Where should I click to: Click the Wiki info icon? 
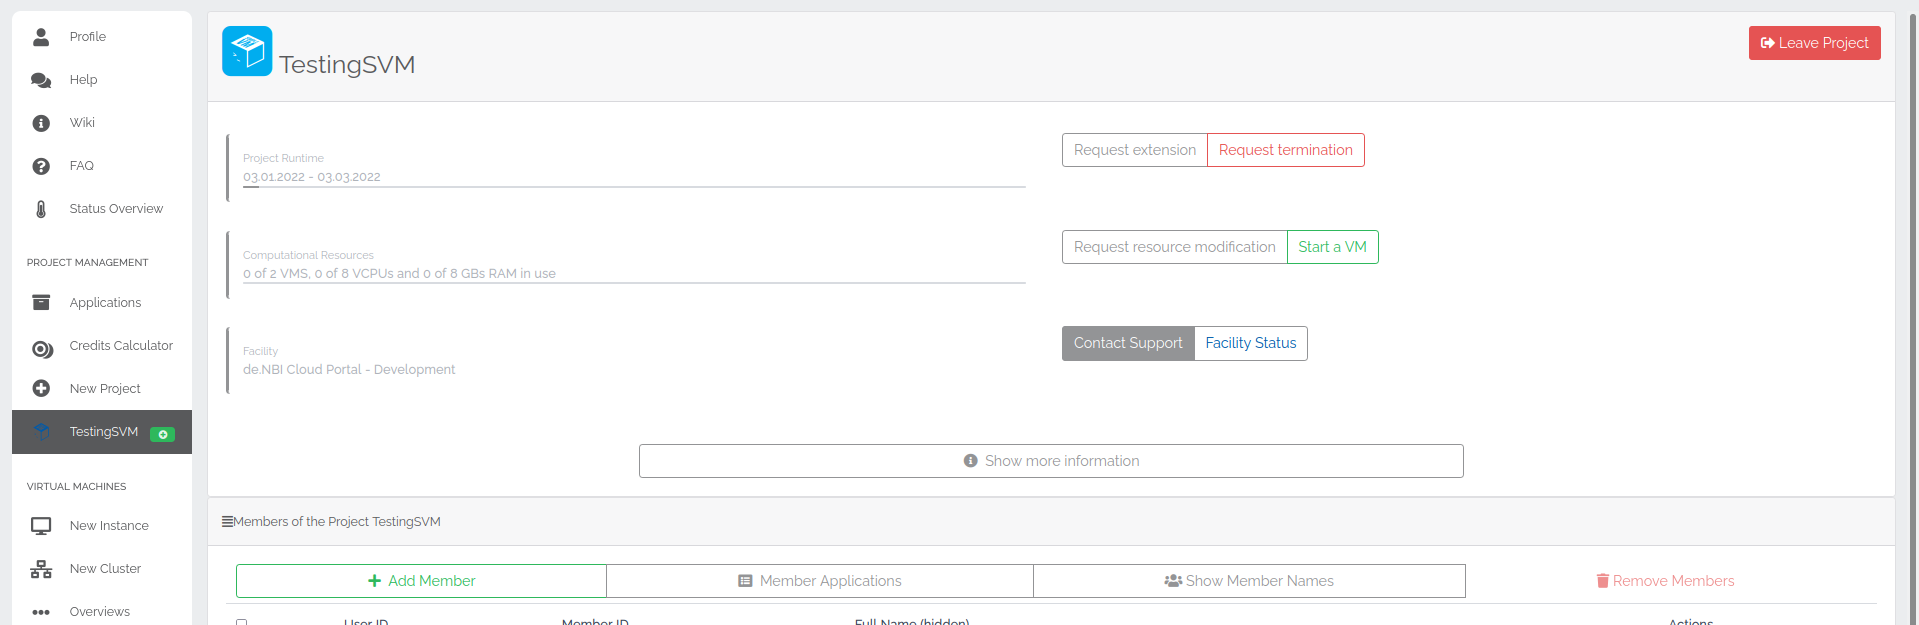point(41,123)
